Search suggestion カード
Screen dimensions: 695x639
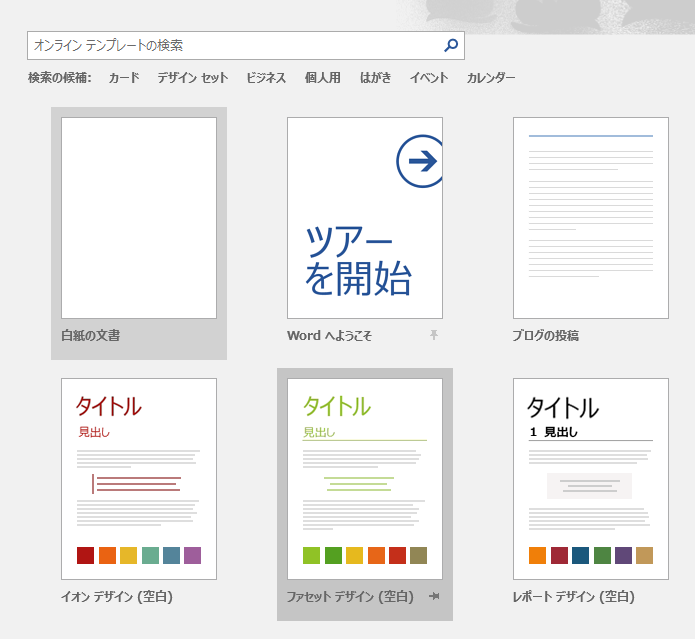pos(124,78)
